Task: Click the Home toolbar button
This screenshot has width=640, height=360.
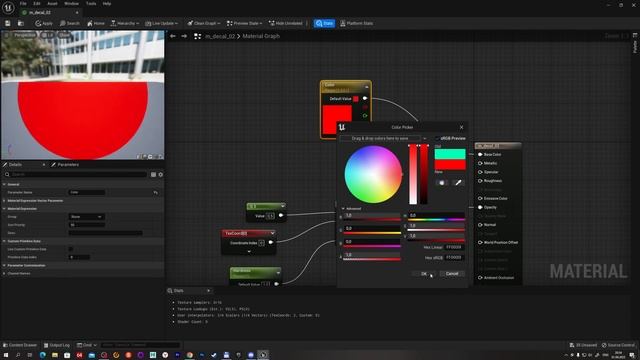Action: point(96,23)
